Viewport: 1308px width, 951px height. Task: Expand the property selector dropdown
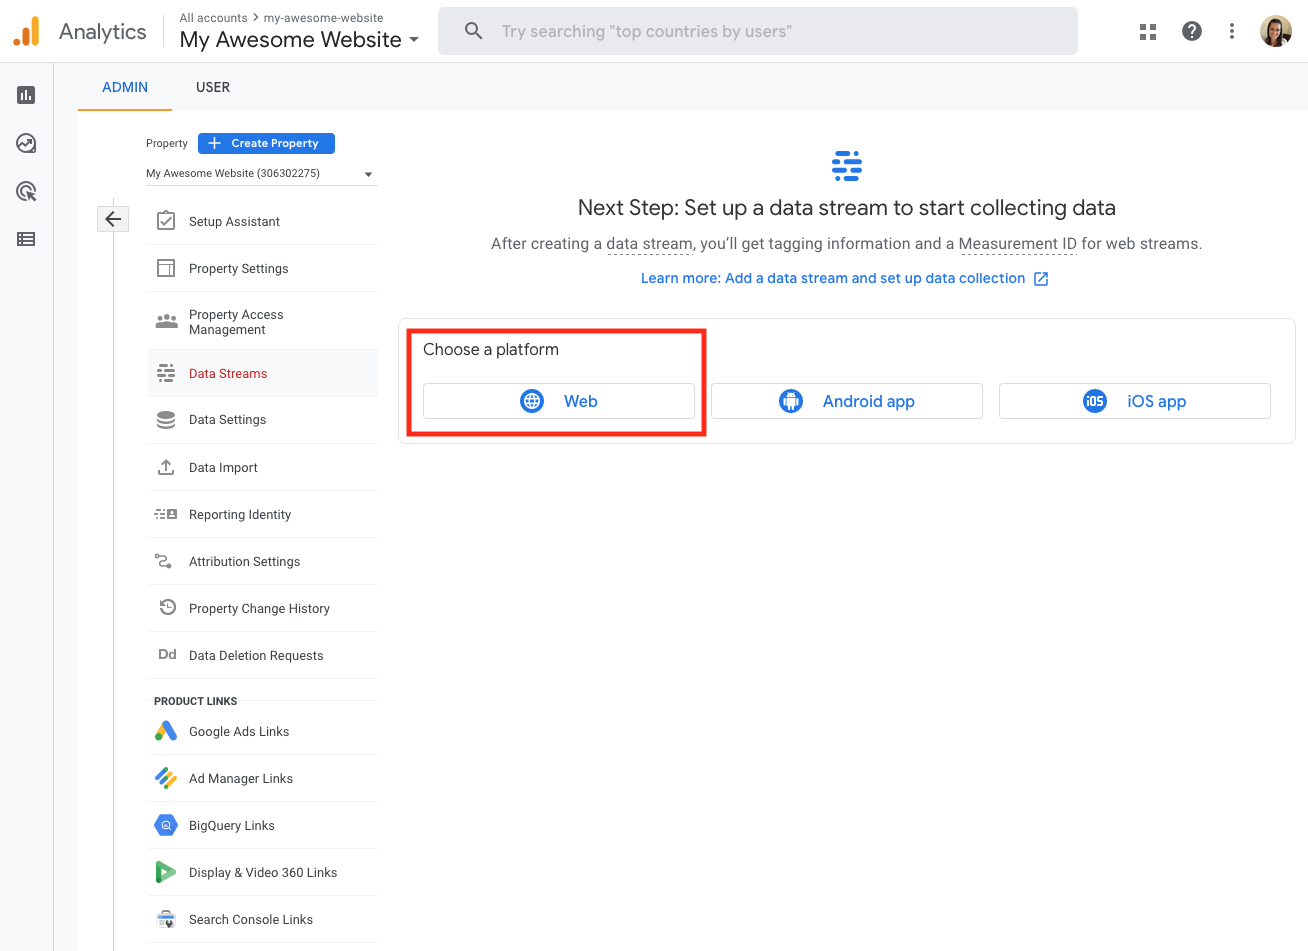[x=261, y=174]
